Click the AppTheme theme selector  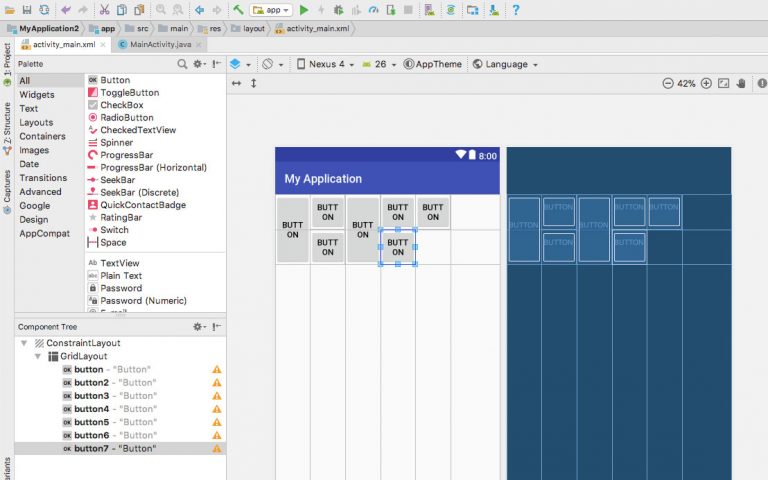click(x=432, y=64)
